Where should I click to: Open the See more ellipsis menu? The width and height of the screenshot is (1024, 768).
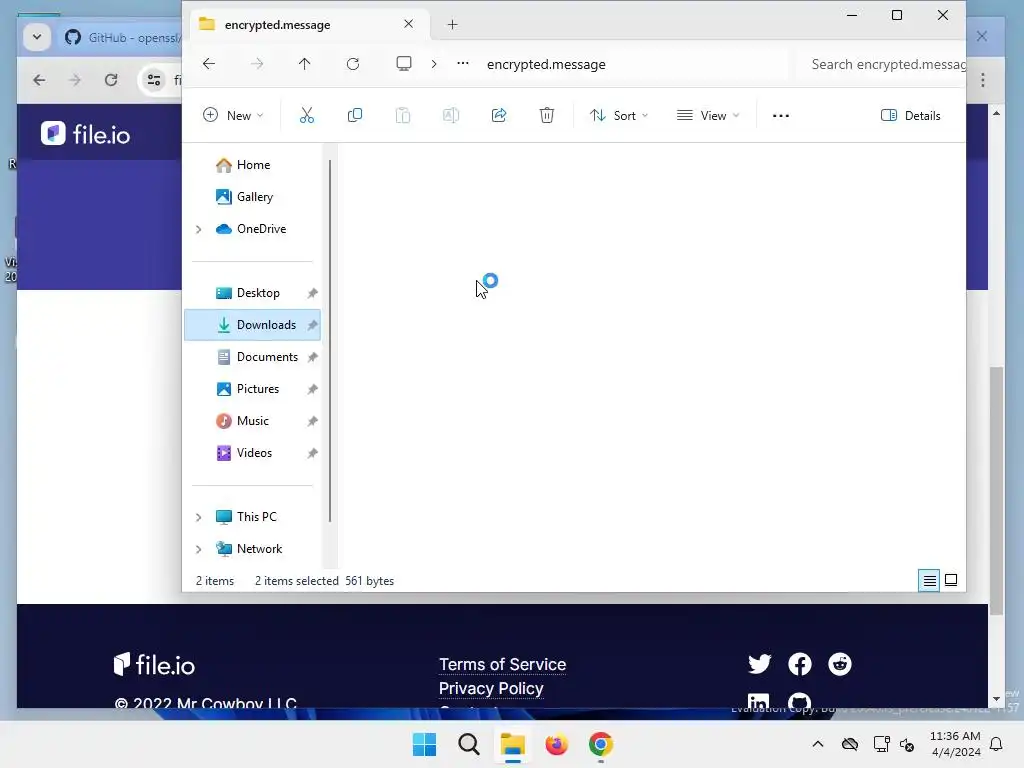(x=780, y=116)
